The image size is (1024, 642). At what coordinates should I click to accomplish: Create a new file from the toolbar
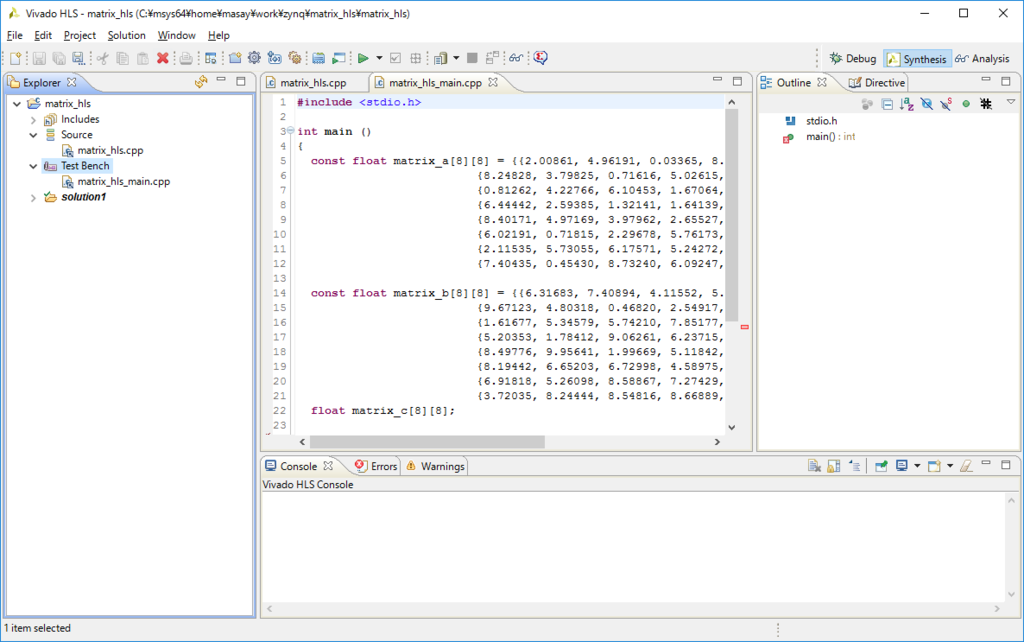[x=15, y=58]
